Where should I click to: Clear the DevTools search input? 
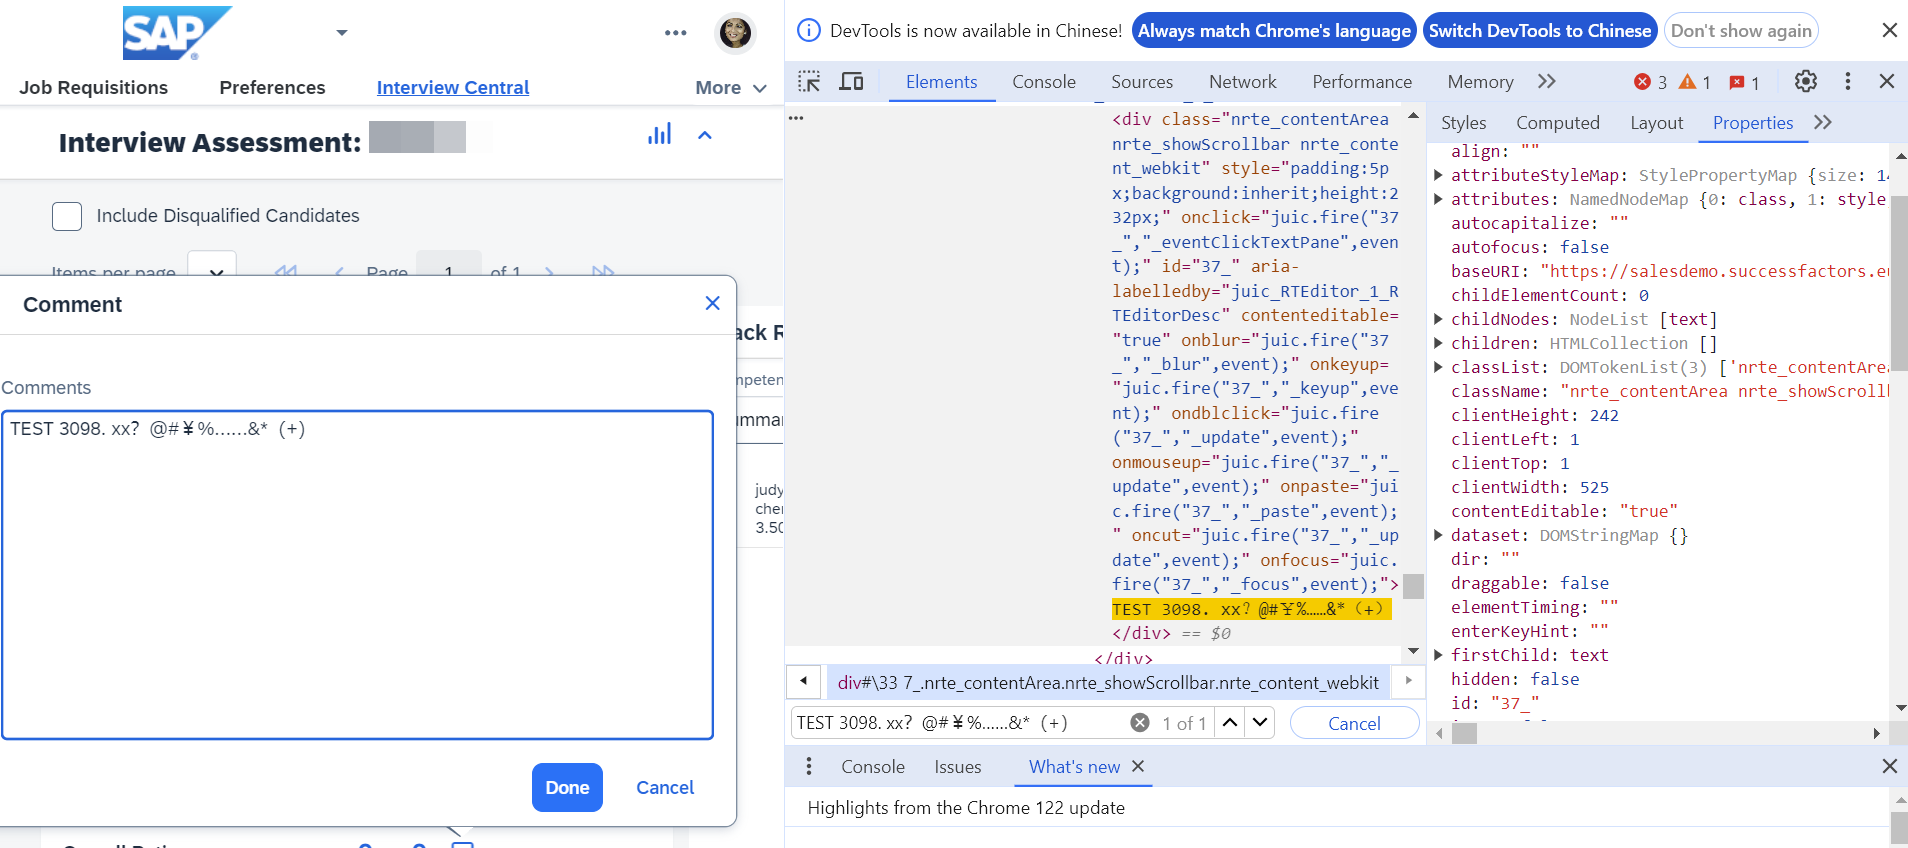point(1139,723)
